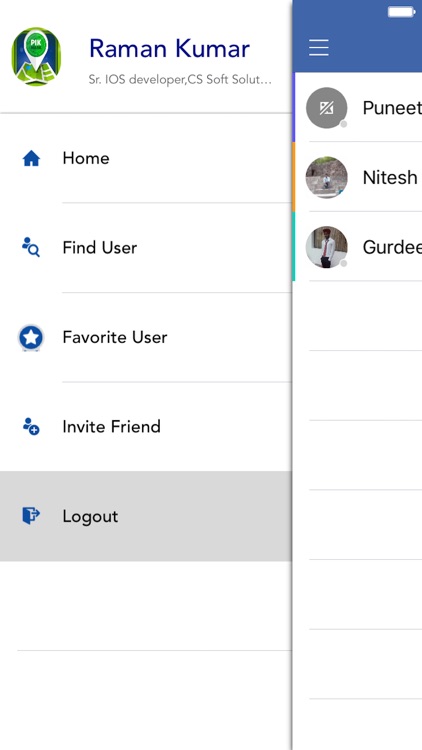Tap Puneet's grey placeholder avatar
Screen dimensions: 422x750
[327, 108]
